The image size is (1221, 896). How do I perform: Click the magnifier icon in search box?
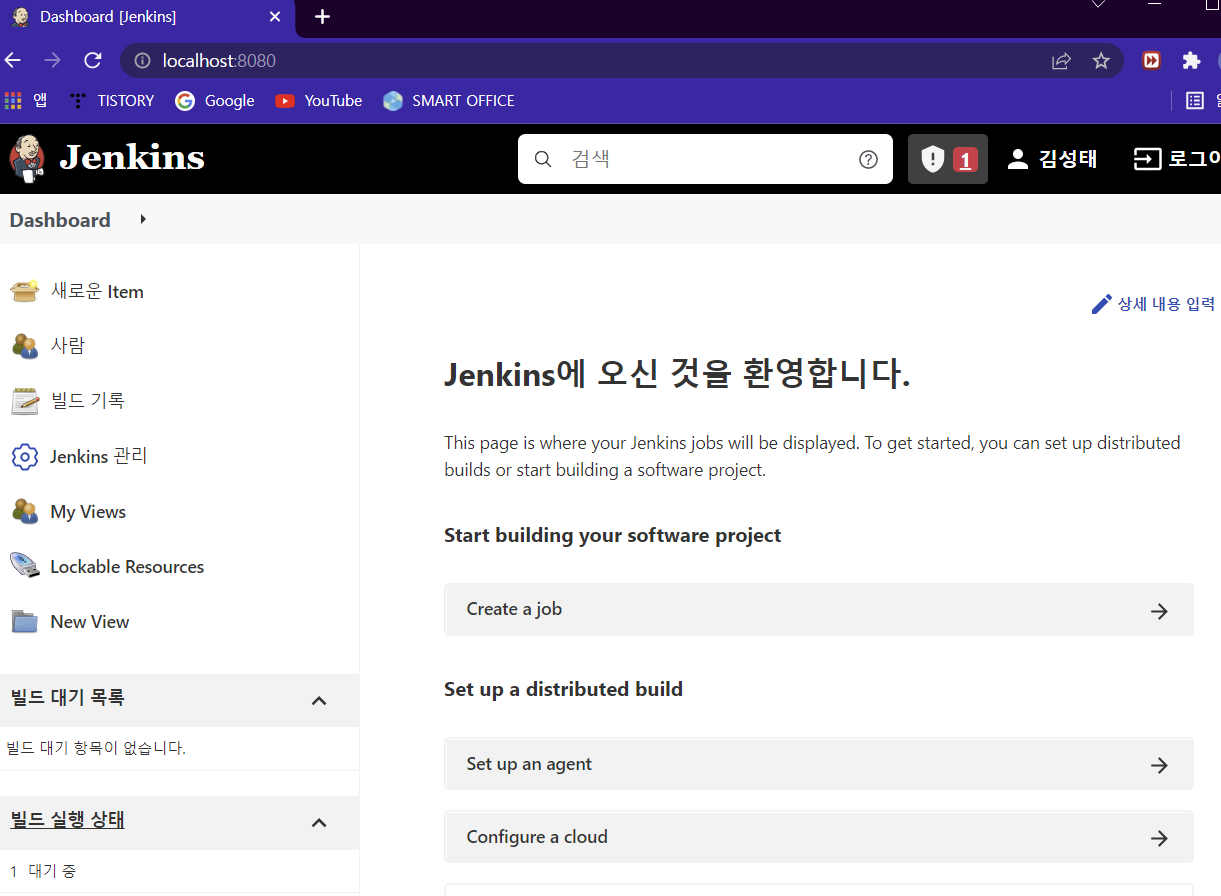[543, 159]
